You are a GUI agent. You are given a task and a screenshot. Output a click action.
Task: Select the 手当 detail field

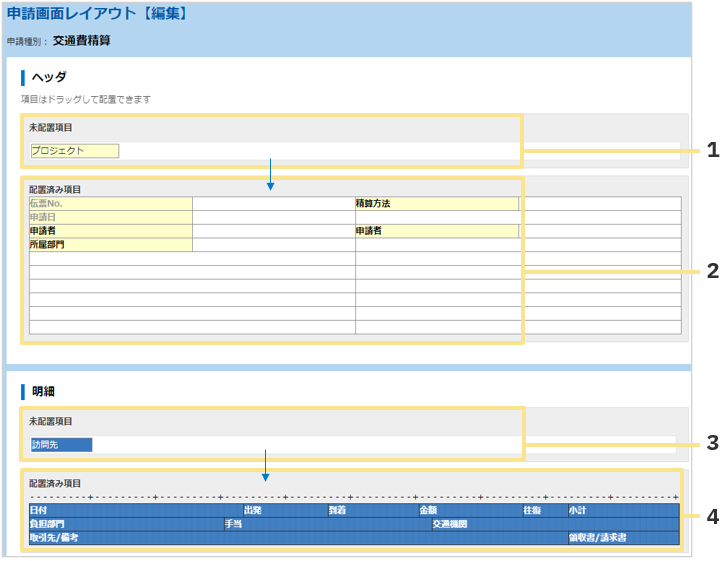coord(326,524)
